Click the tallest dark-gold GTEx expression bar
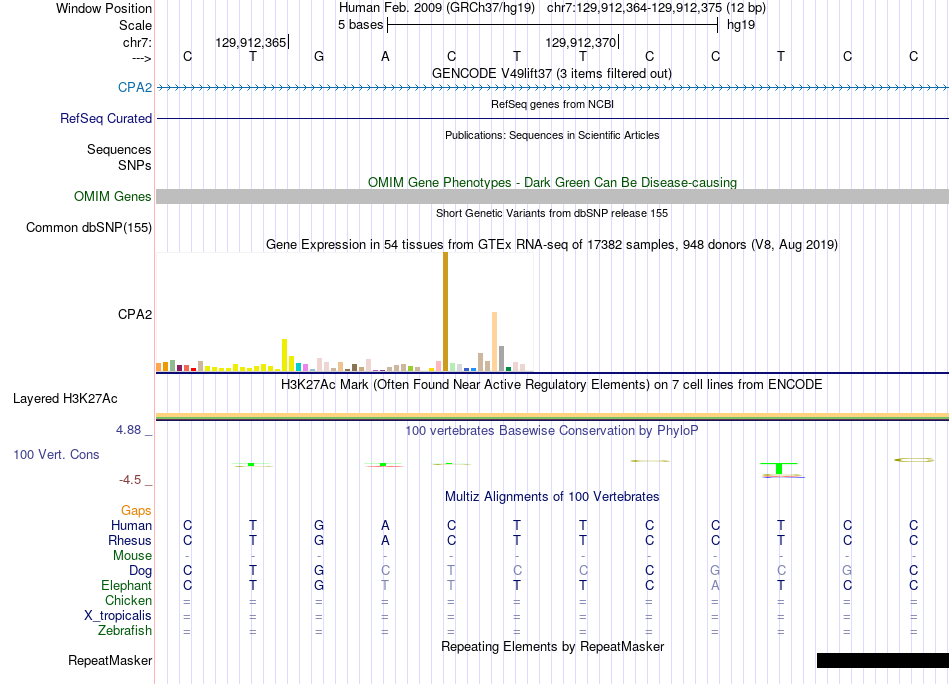Screen dimensions: 950x684 445,311
